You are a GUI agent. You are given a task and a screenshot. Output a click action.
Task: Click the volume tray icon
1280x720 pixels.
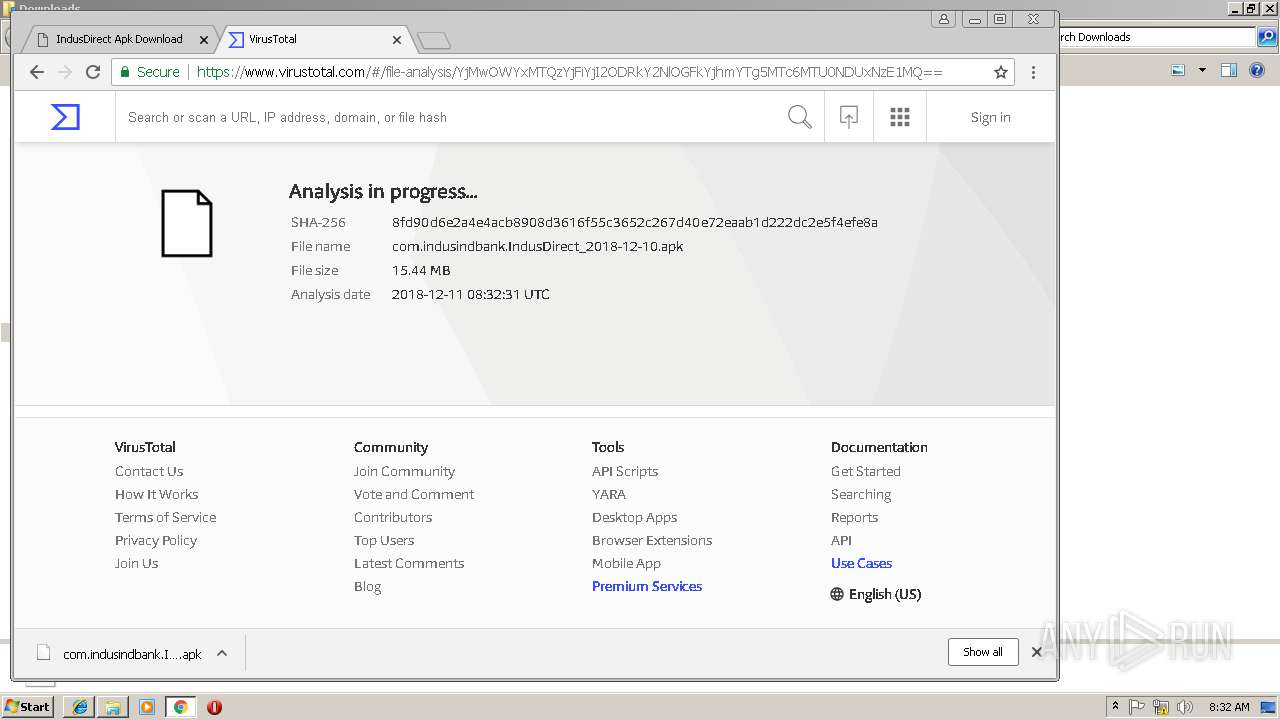coord(1184,707)
